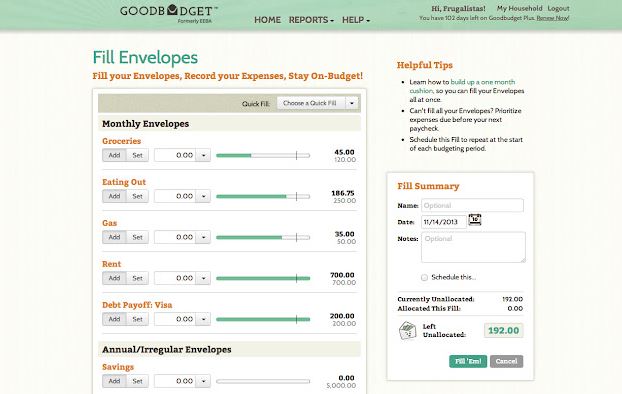This screenshot has height=394, width=622.
Task: Click the 192.00 Left Unallocated value
Action: [x=503, y=331]
